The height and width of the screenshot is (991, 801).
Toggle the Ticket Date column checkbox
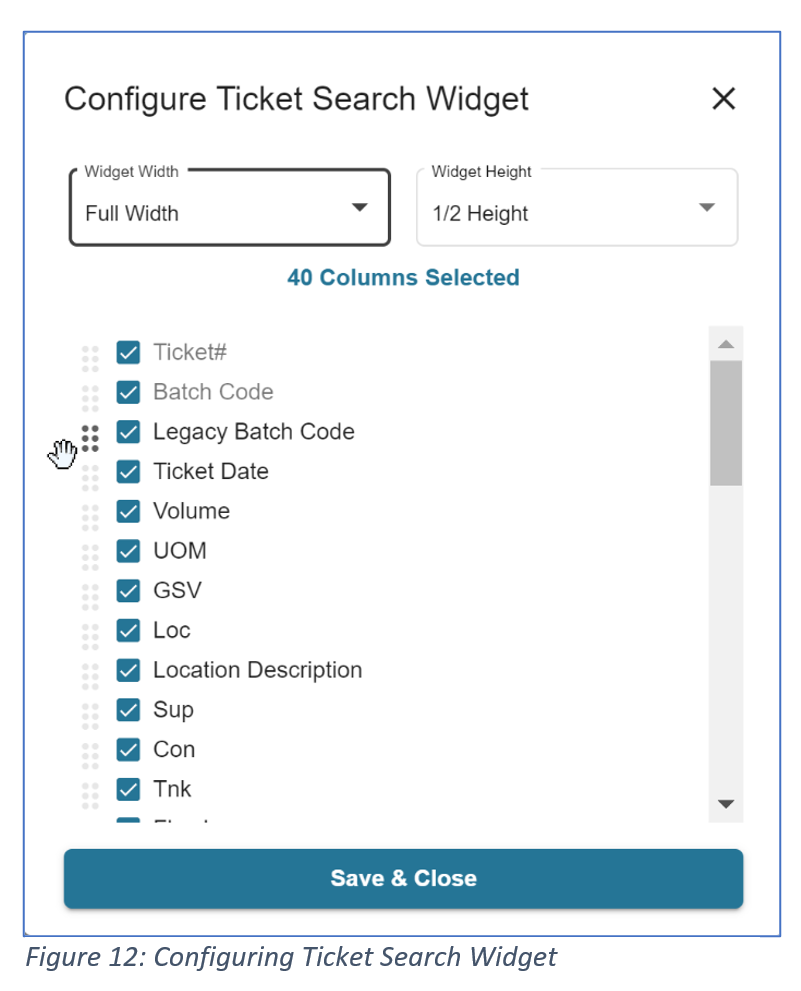tap(128, 472)
